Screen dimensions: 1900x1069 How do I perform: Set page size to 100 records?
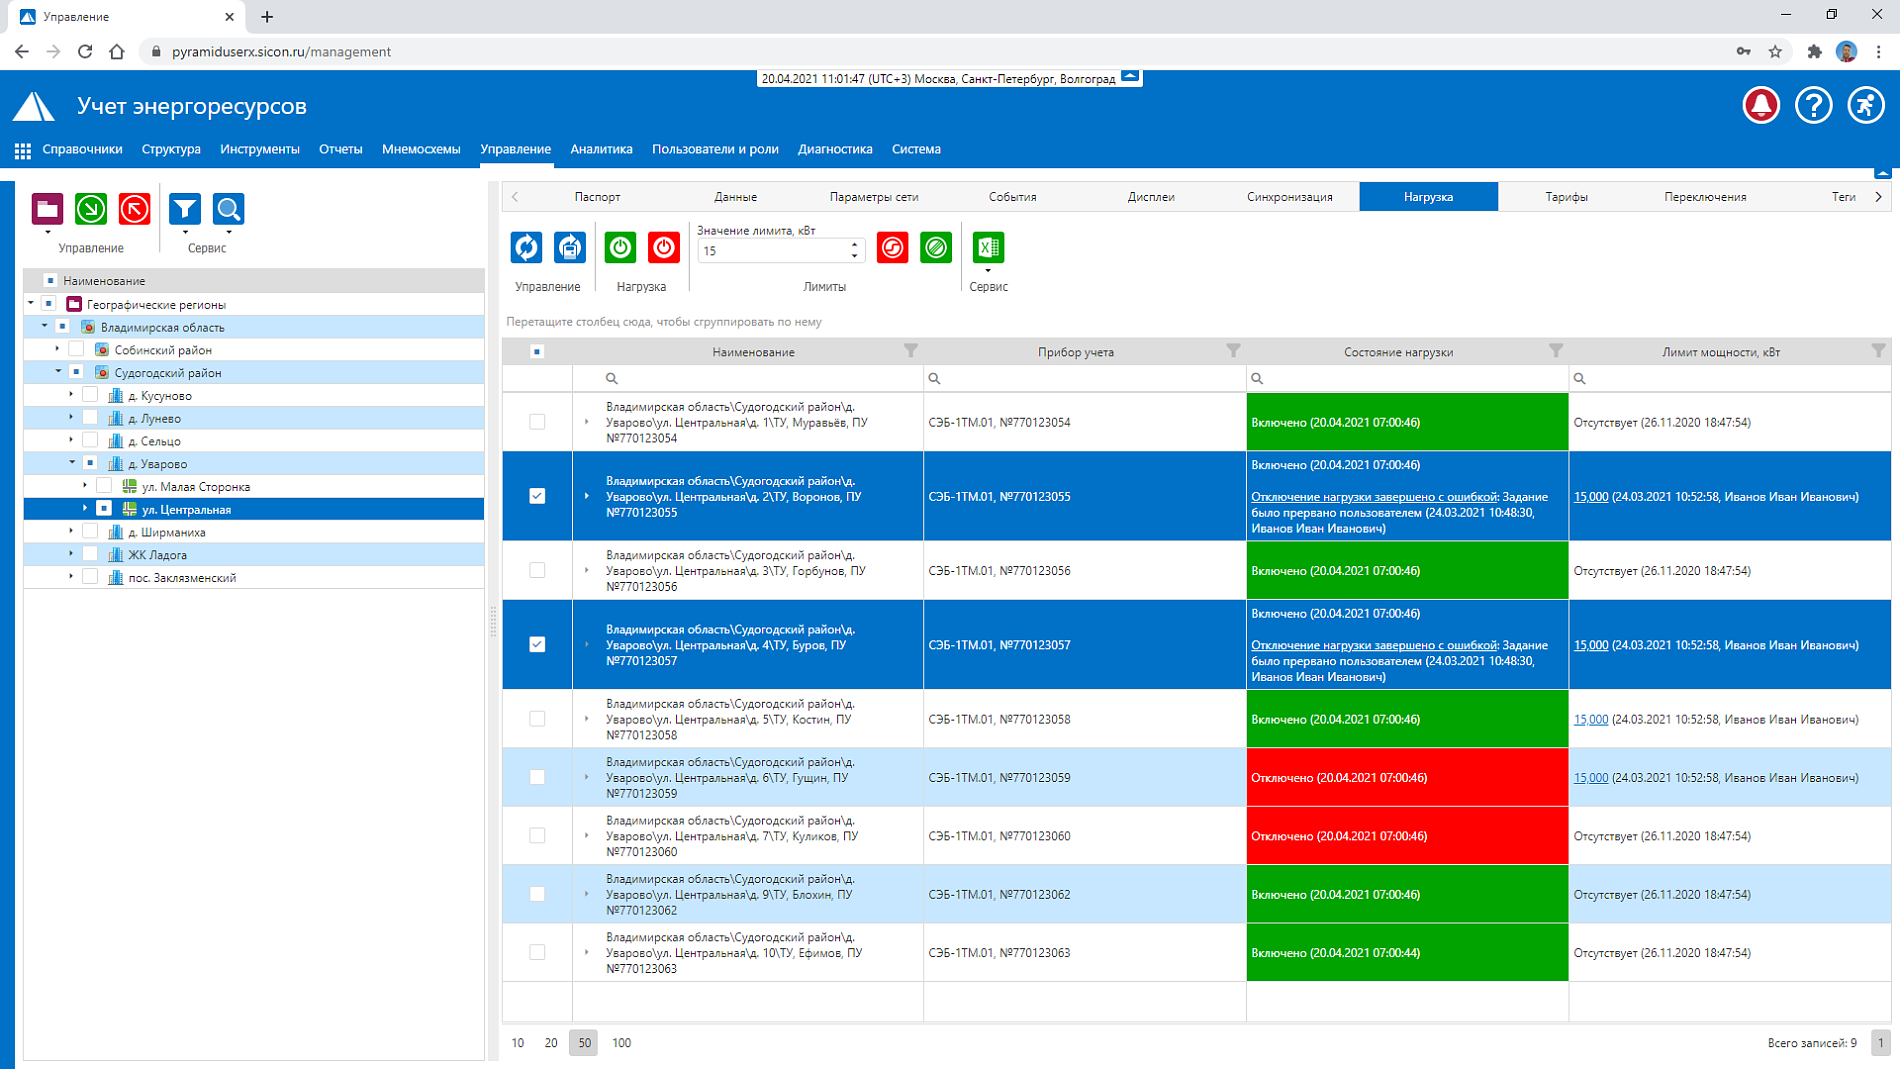pyautogui.click(x=621, y=1042)
